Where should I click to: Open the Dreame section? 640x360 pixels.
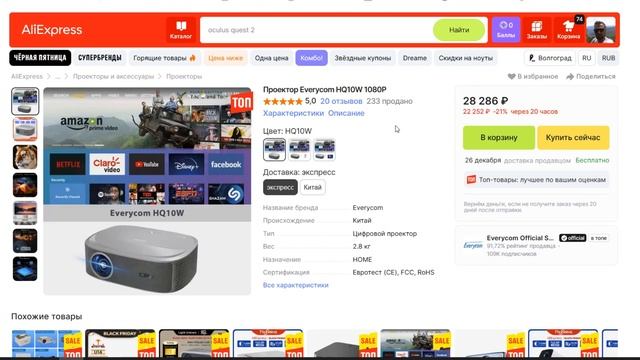click(414, 58)
